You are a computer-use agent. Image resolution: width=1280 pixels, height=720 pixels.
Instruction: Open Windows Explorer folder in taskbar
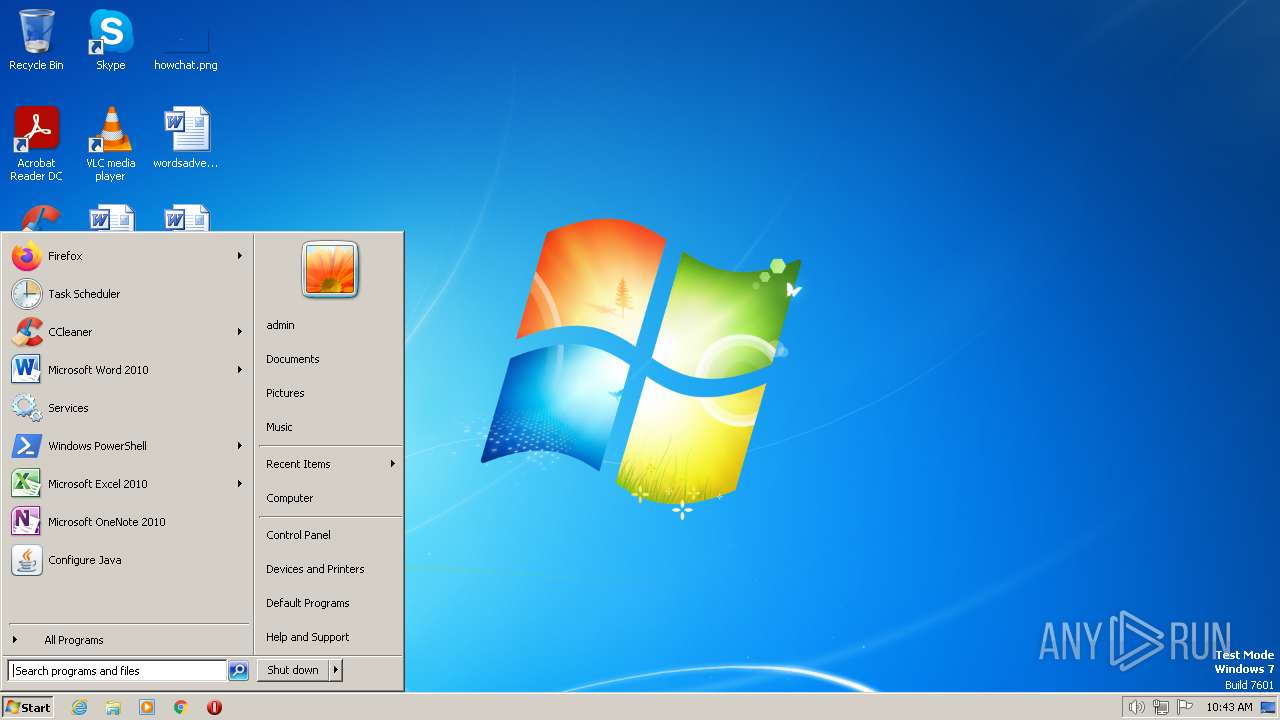click(113, 707)
